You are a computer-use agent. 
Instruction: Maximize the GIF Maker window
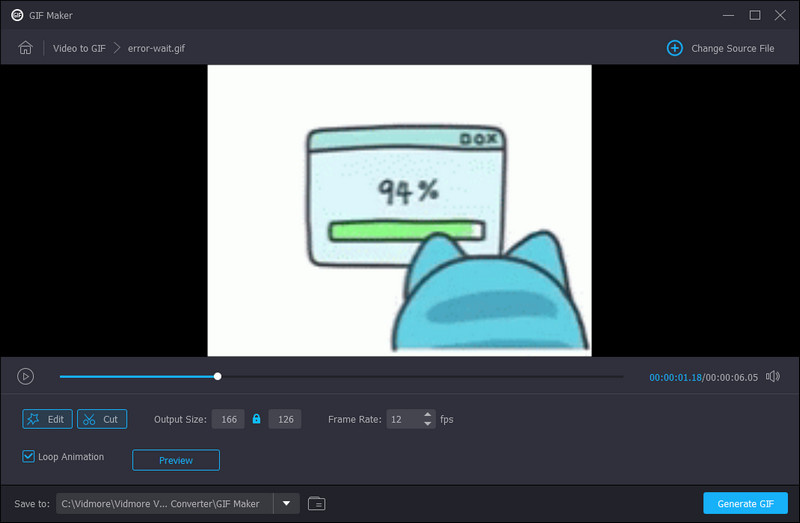pyautogui.click(x=755, y=15)
